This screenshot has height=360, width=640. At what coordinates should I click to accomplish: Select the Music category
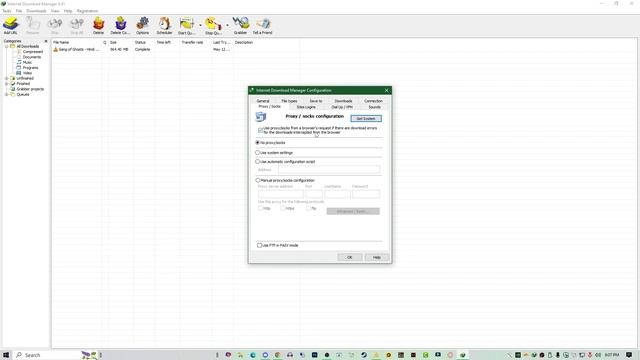tap(27, 62)
